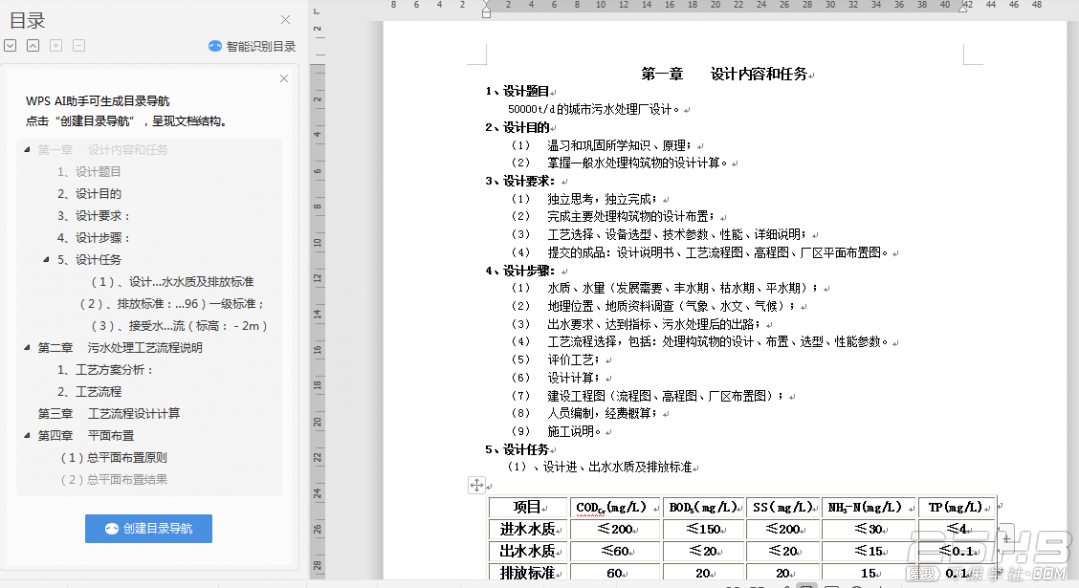Click table cell ≤150 under BOD5
Image resolution: width=1079 pixels, height=588 pixels.
[x=703, y=529]
